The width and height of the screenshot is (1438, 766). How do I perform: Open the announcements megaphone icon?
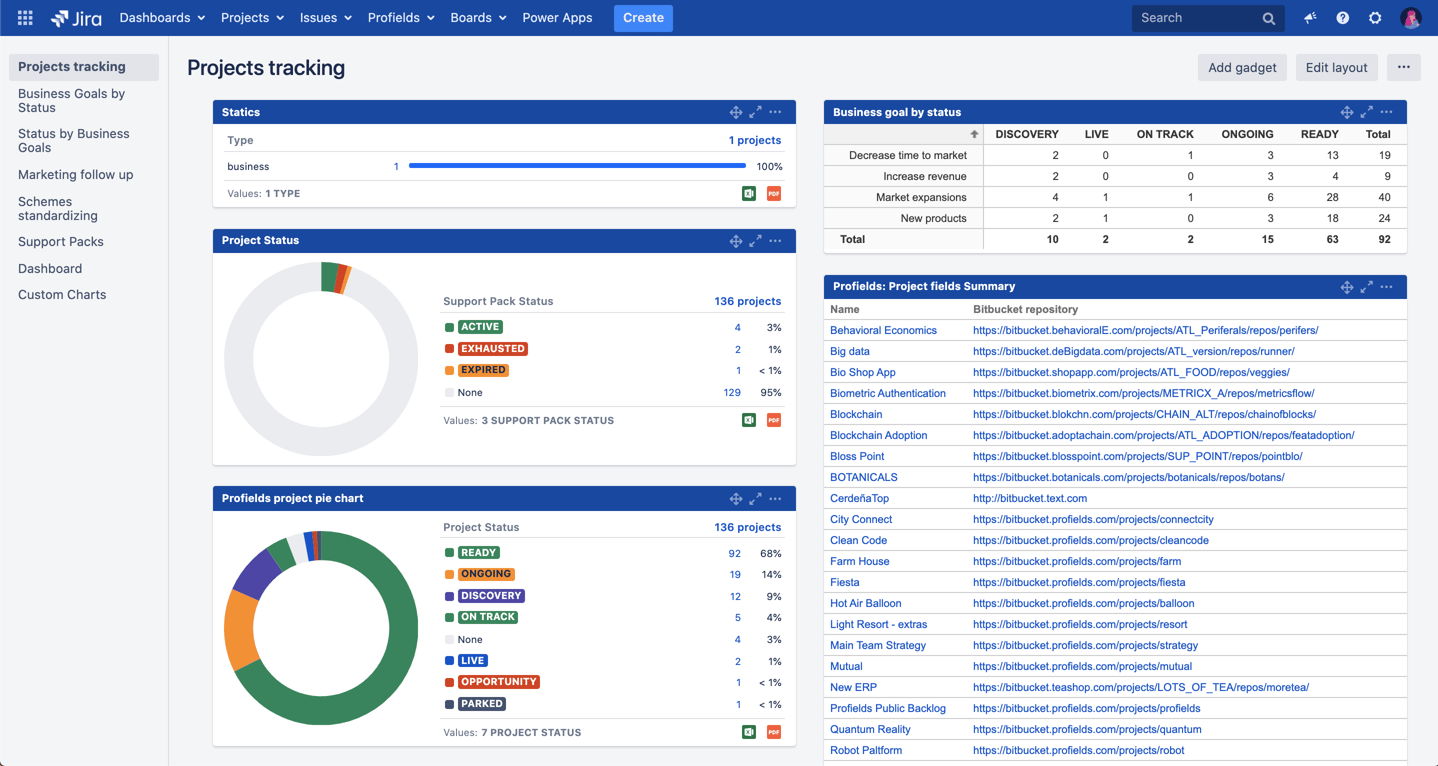click(1310, 17)
